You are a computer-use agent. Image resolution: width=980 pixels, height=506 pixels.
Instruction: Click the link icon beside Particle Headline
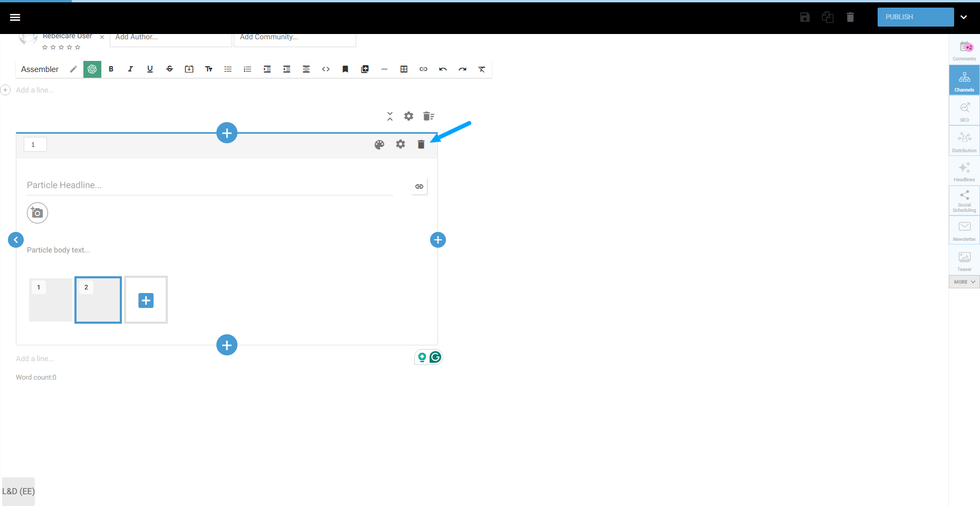click(x=419, y=186)
